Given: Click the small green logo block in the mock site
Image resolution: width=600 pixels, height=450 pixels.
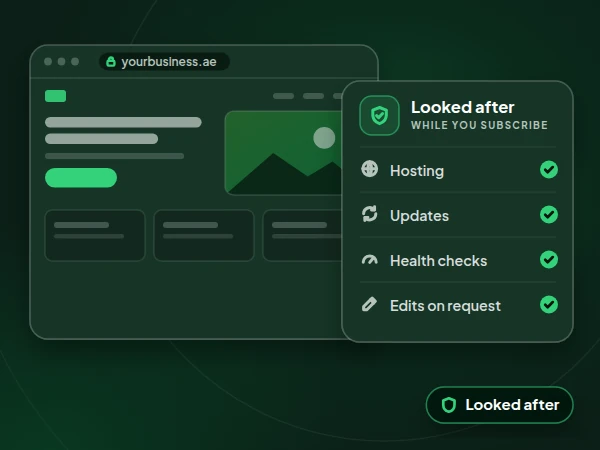Looking at the screenshot, I should click(55, 96).
